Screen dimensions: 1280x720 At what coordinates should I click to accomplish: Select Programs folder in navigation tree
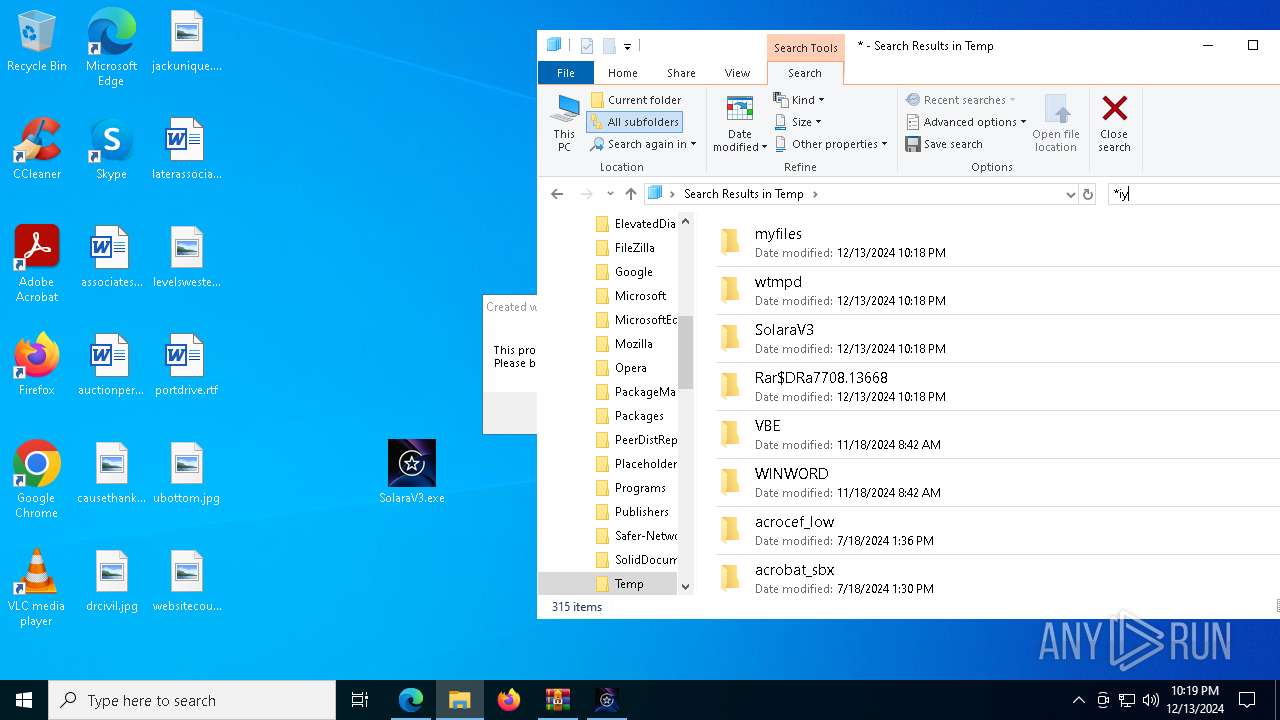[640, 488]
